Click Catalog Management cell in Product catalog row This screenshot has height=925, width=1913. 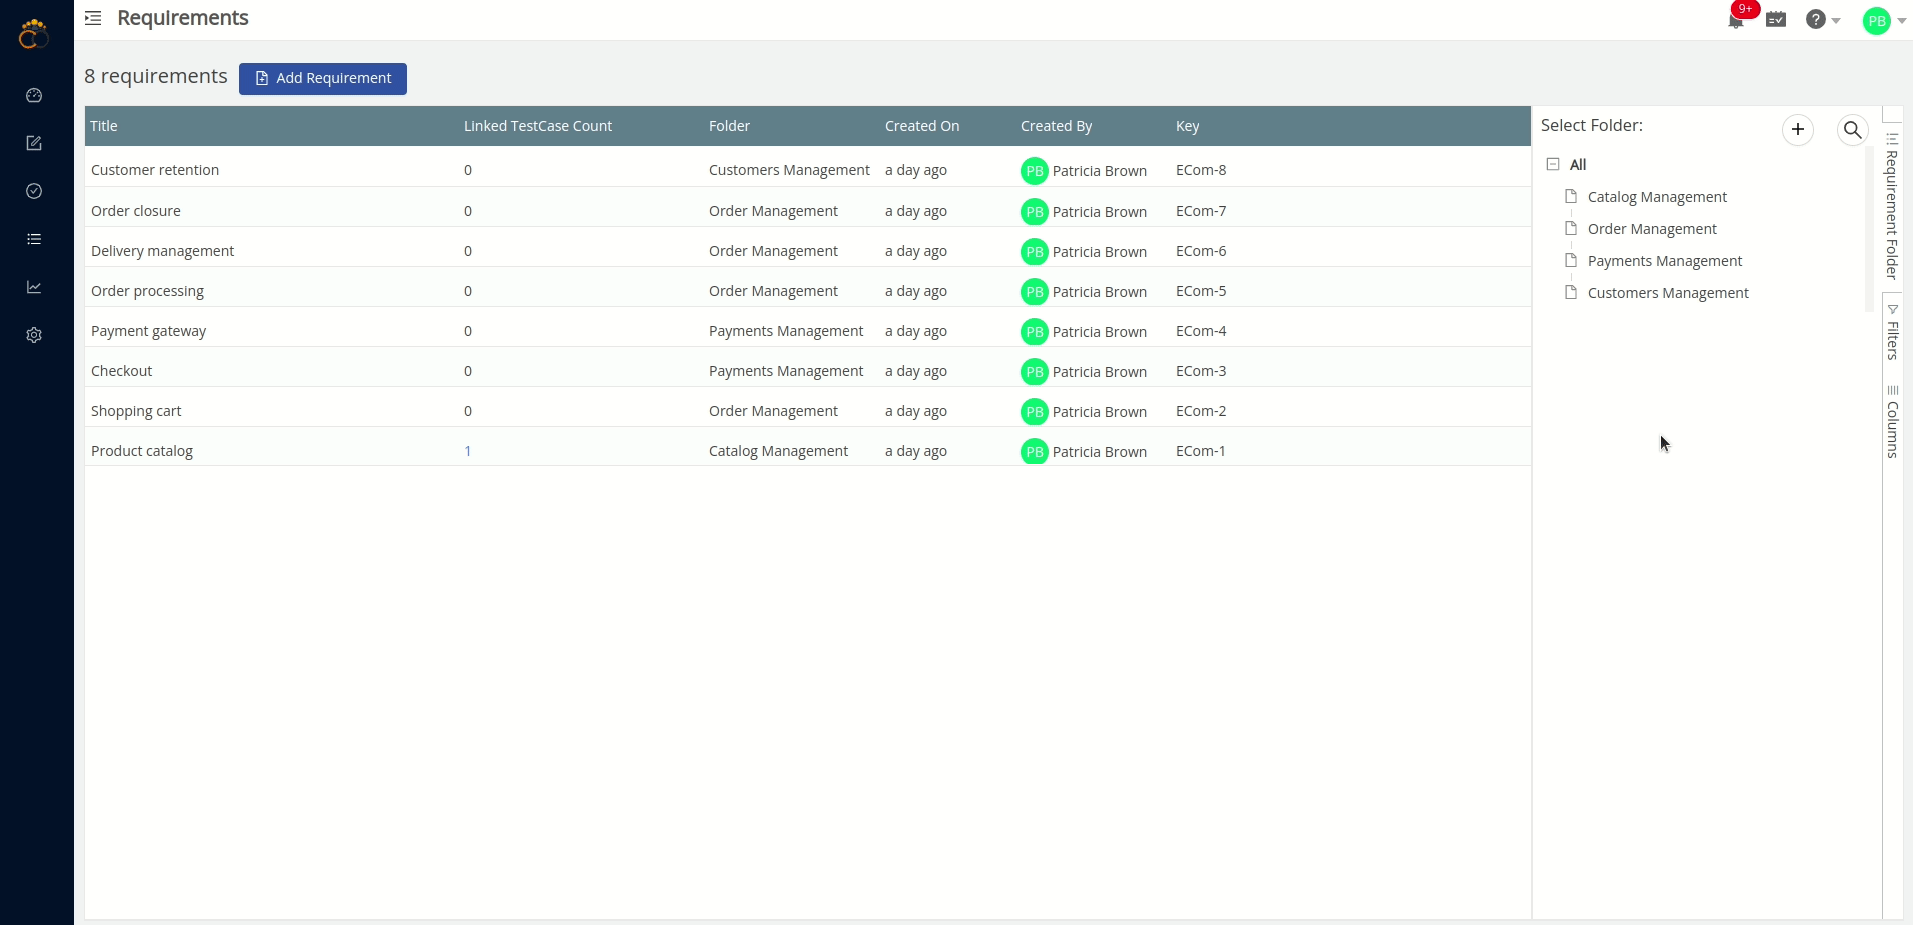[x=778, y=451]
